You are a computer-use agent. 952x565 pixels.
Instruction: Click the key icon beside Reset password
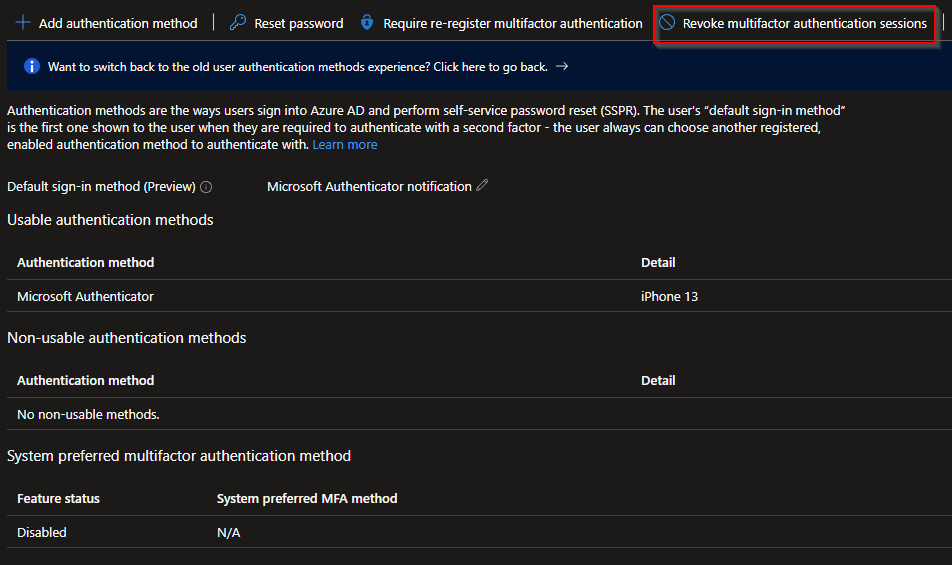[x=237, y=23]
